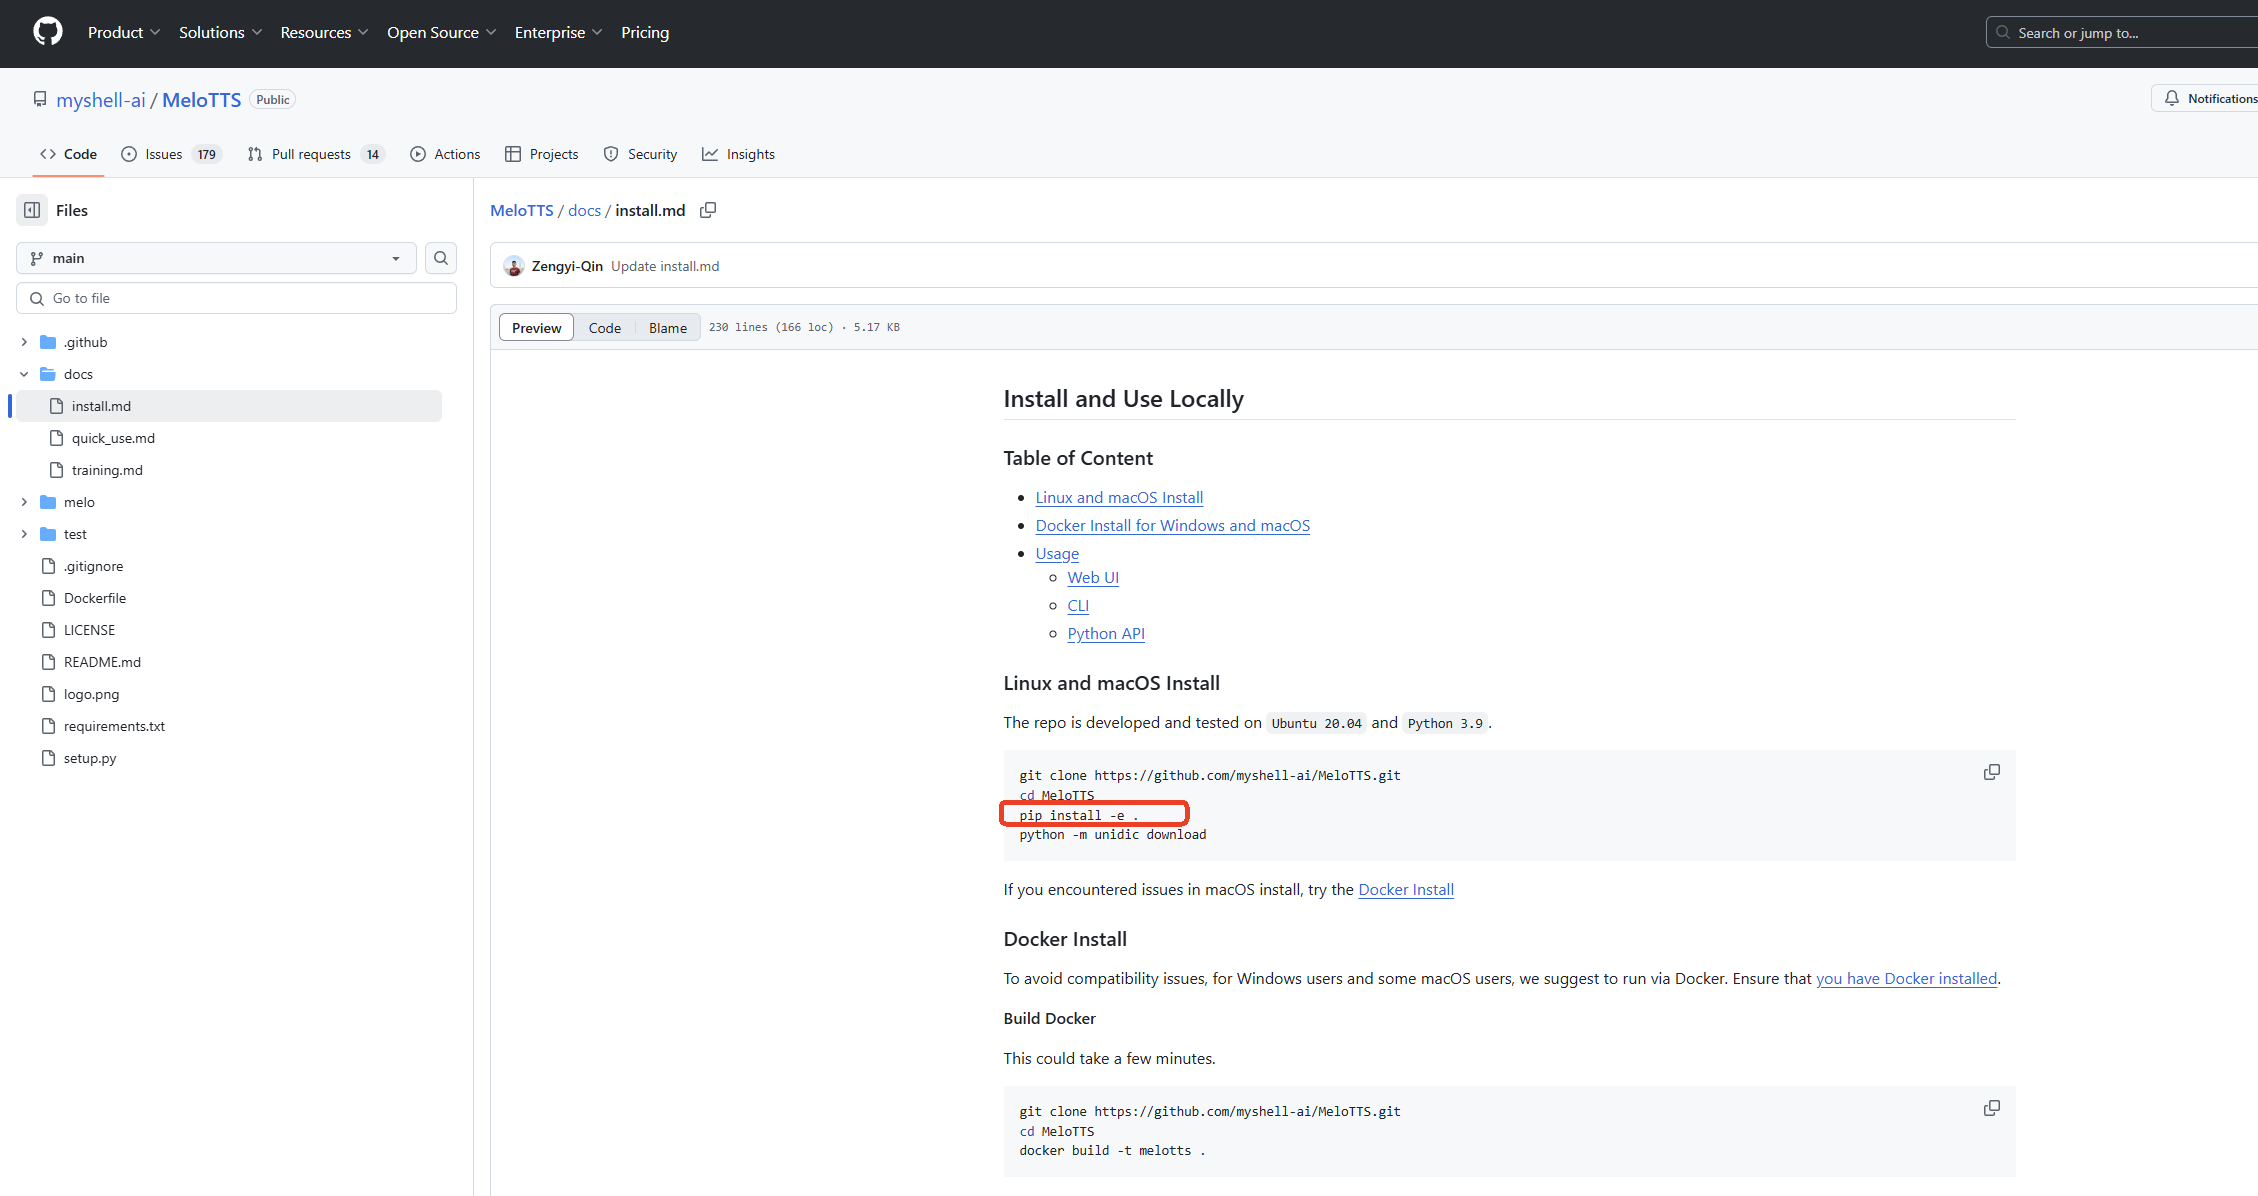Switch to the Code view toggle
This screenshot has width=2258, height=1196.
(x=604, y=328)
